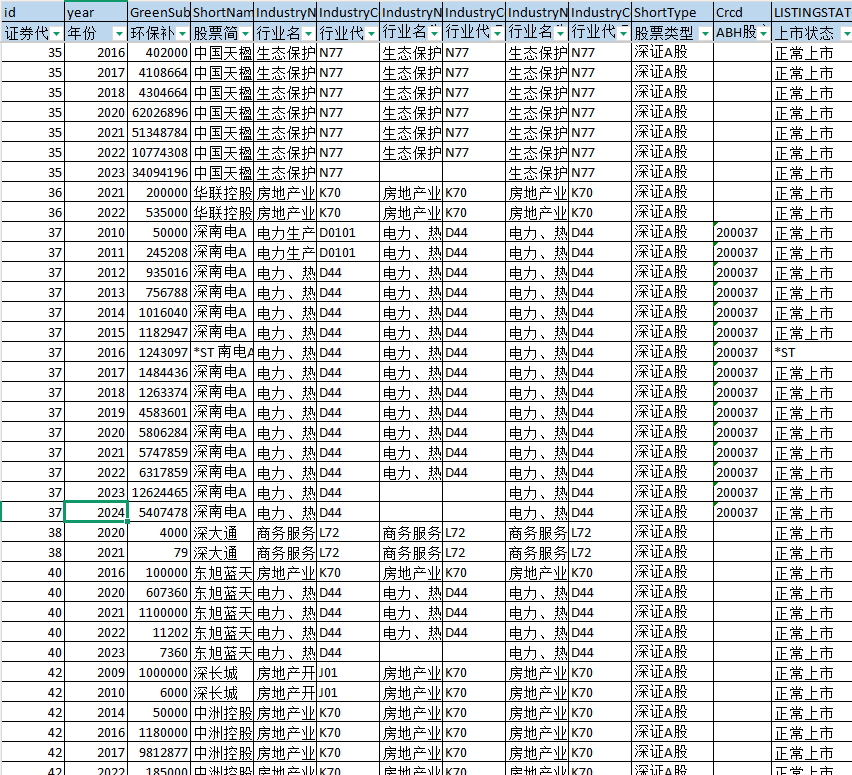This screenshot has width=852, height=775.
Task: Open the 上市状态 filter dropdown
Action: [843, 34]
